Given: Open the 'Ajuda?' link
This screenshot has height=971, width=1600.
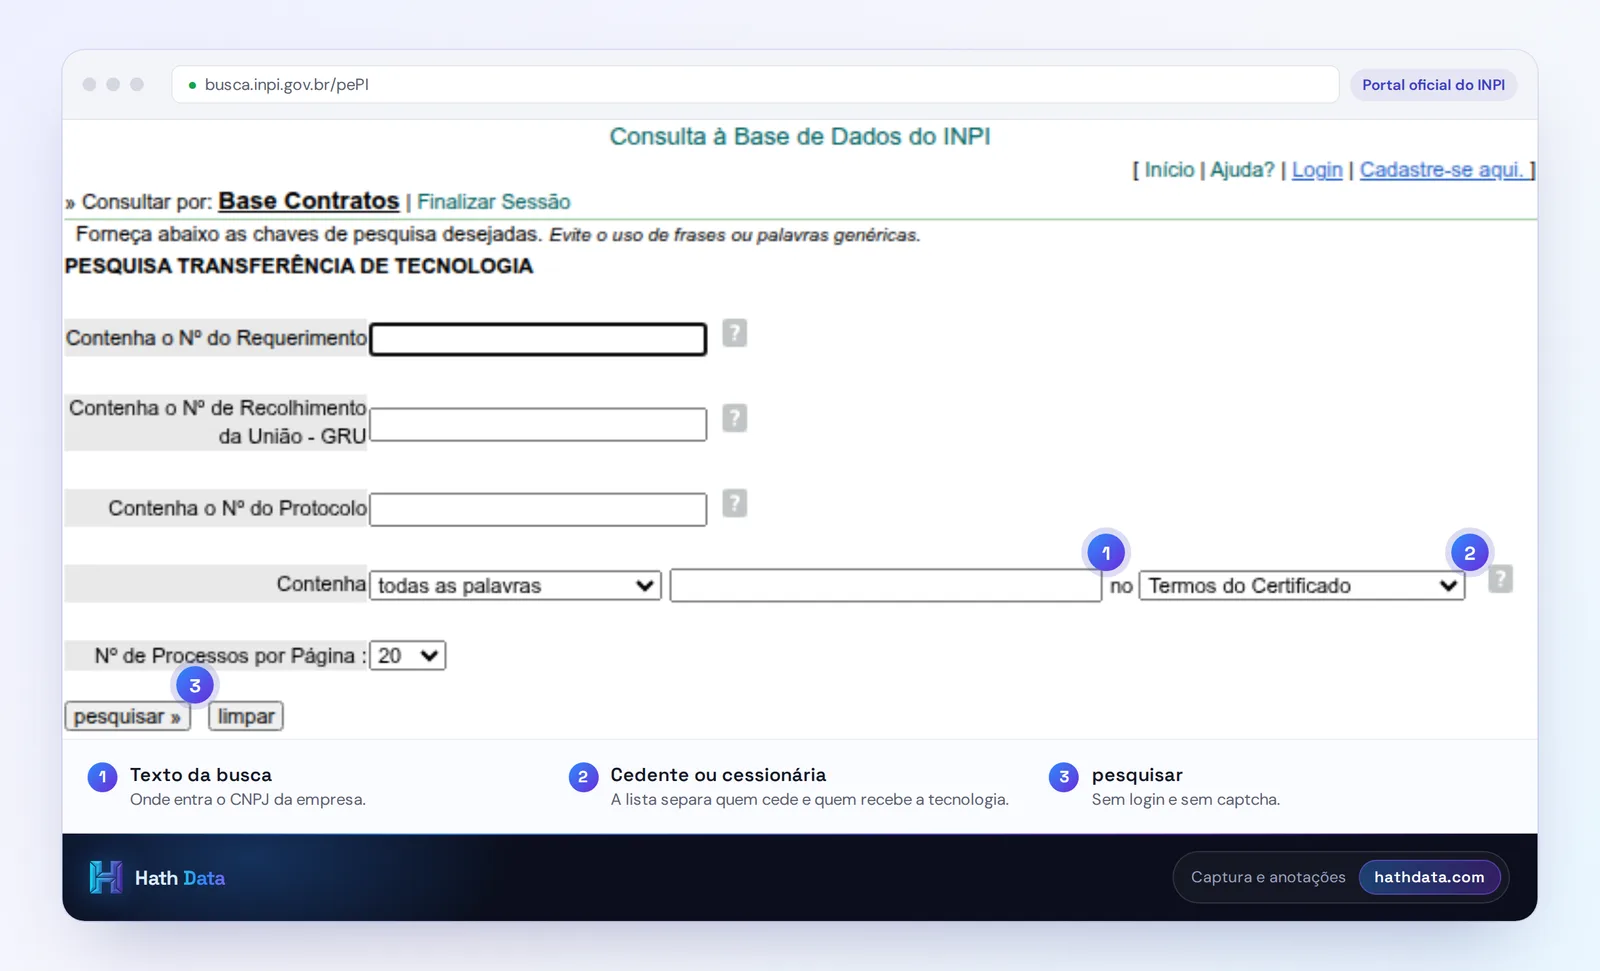Looking at the screenshot, I should (x=1242, y=170).
